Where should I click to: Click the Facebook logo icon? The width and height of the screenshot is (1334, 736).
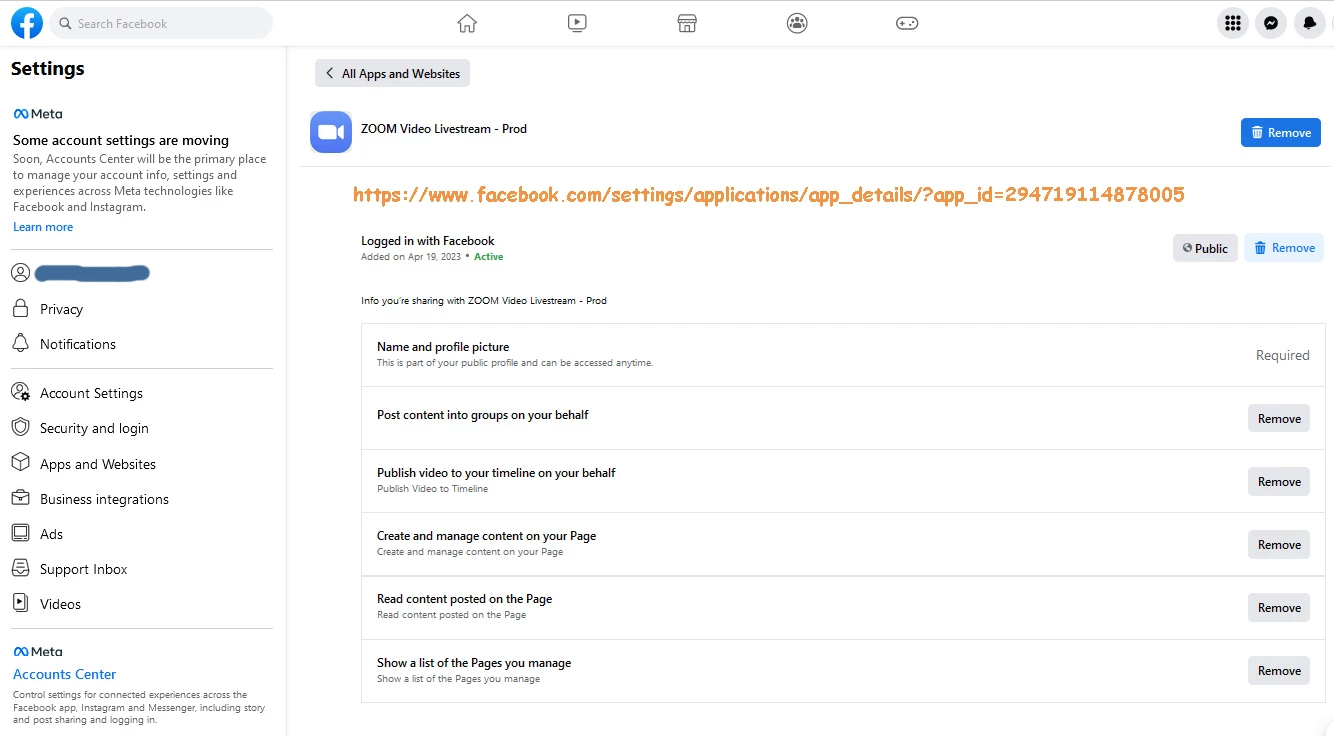(x=27, y=23)
